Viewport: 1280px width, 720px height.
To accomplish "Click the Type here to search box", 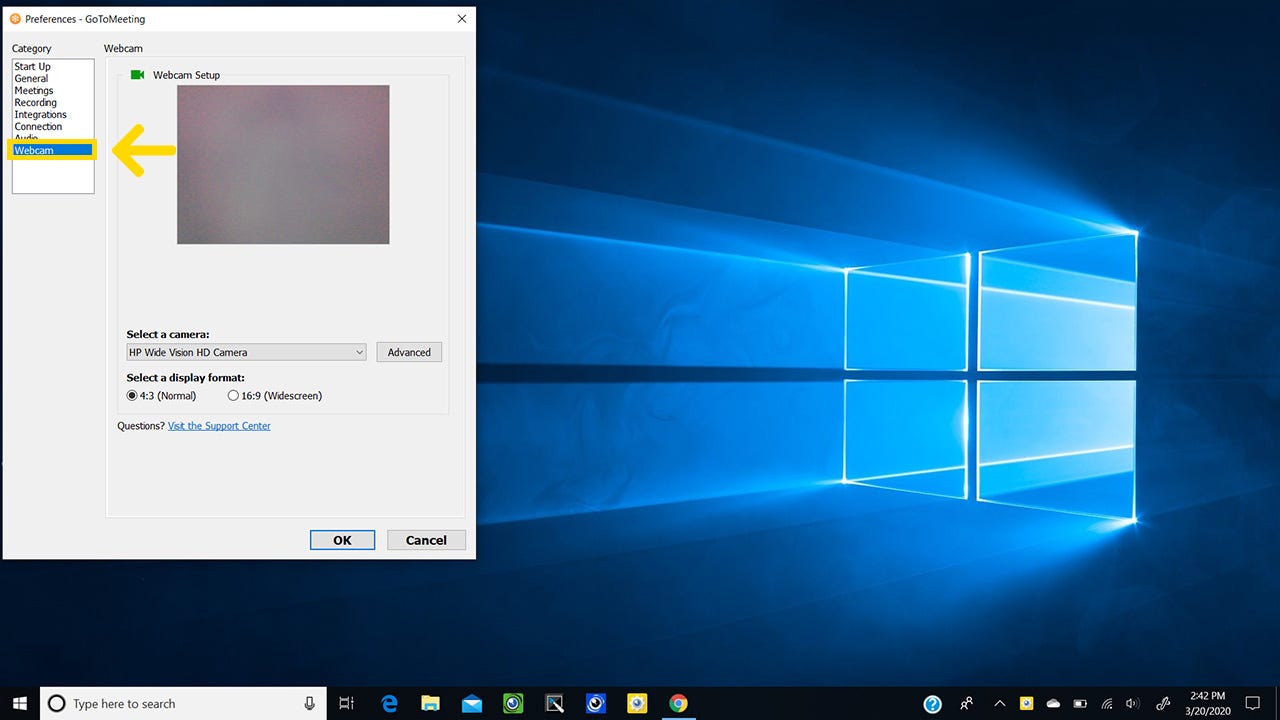I will (182, 704).
